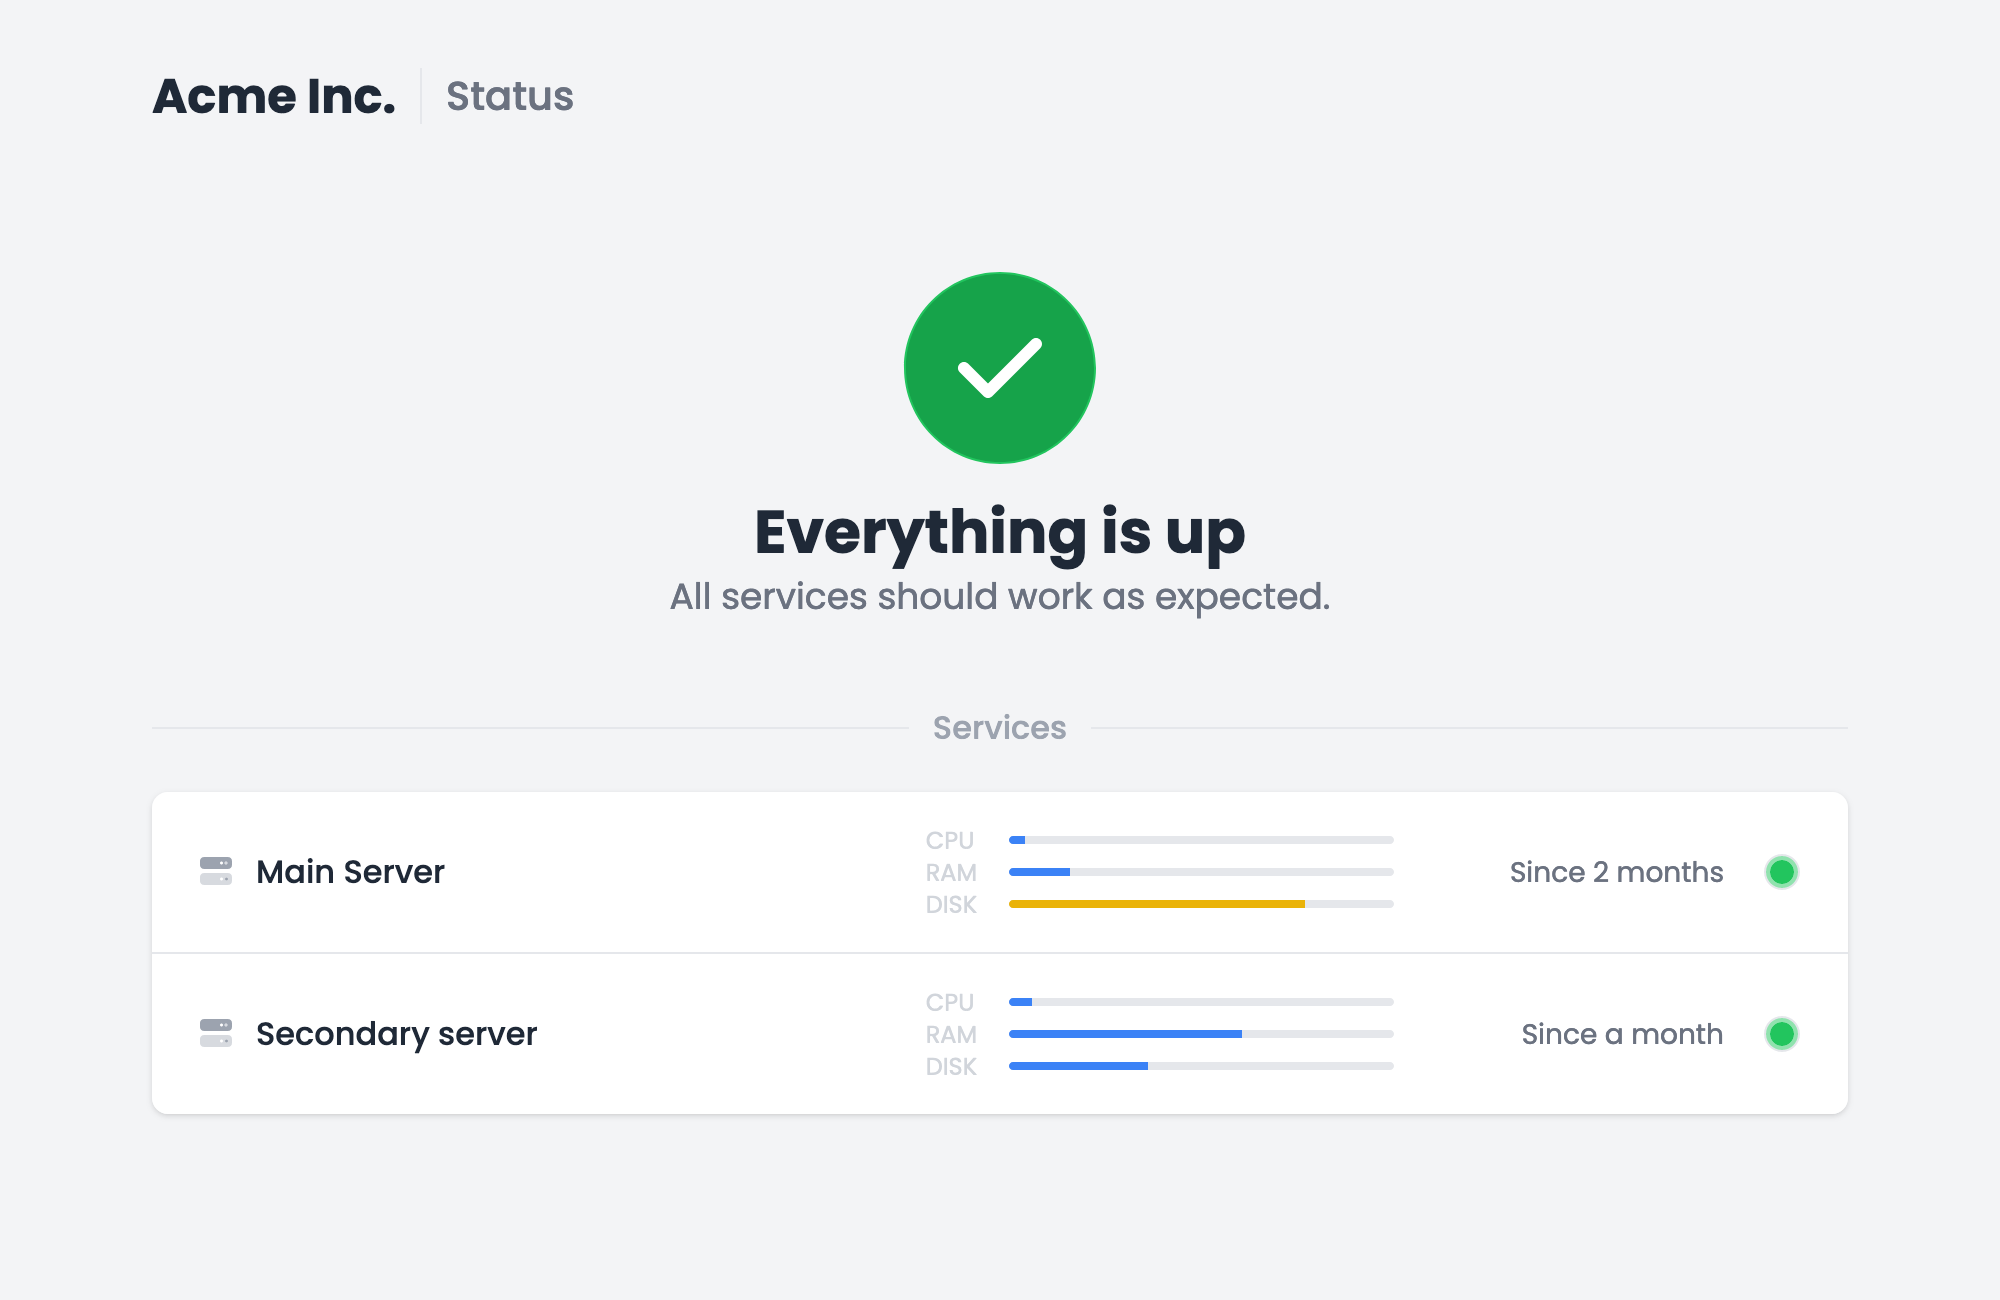The height and width of the screenshot is (1300, 2000).
Task: Click the green checkmark success icon
Action: pyautogui.click(x=999, y=368)
